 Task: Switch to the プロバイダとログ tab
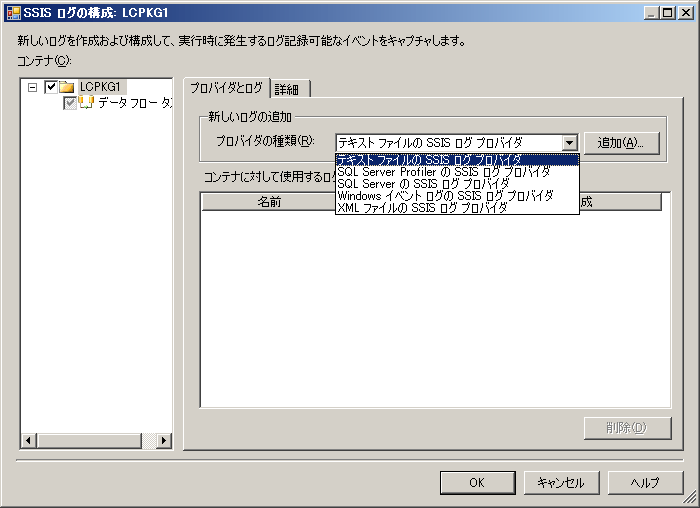pyautogui.click(x=226, y=88)
